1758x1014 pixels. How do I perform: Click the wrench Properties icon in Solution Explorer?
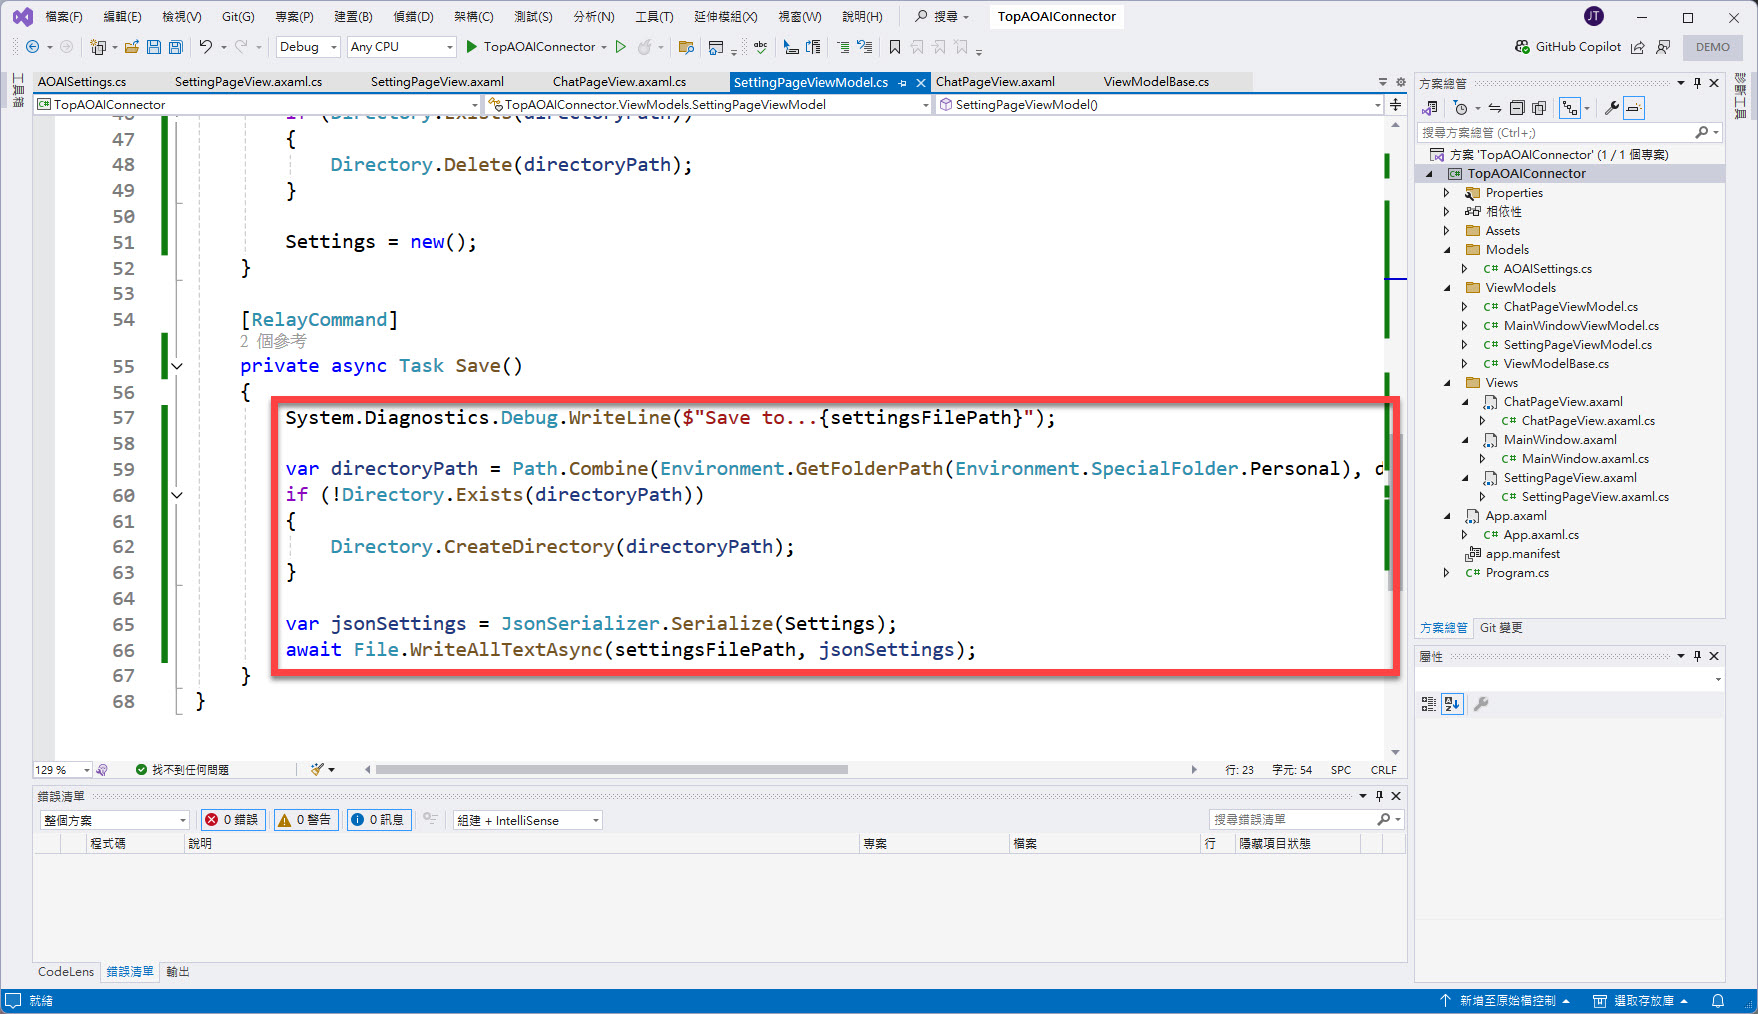click(x=1612, y=108)
